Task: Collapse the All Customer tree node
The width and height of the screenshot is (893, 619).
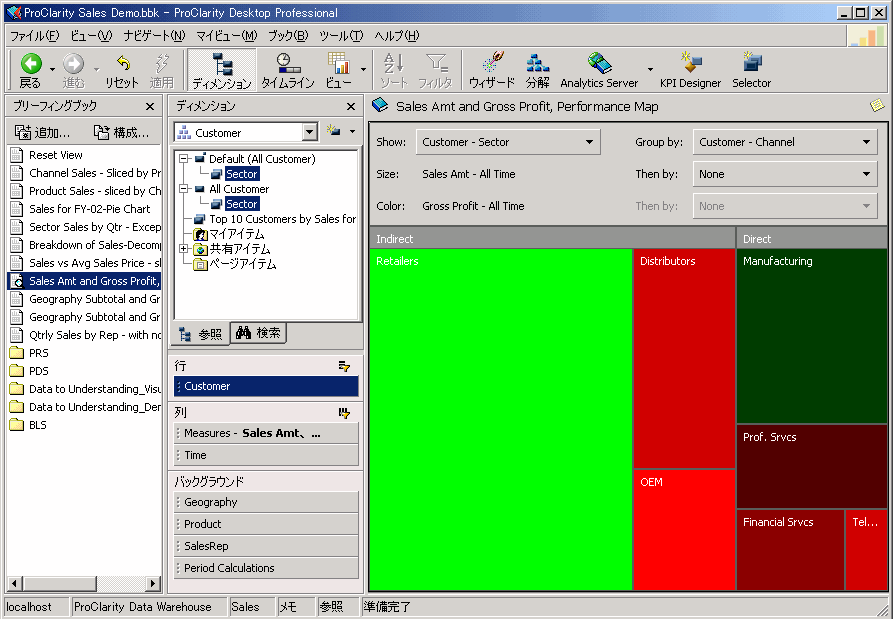Action: pos(183,189)
